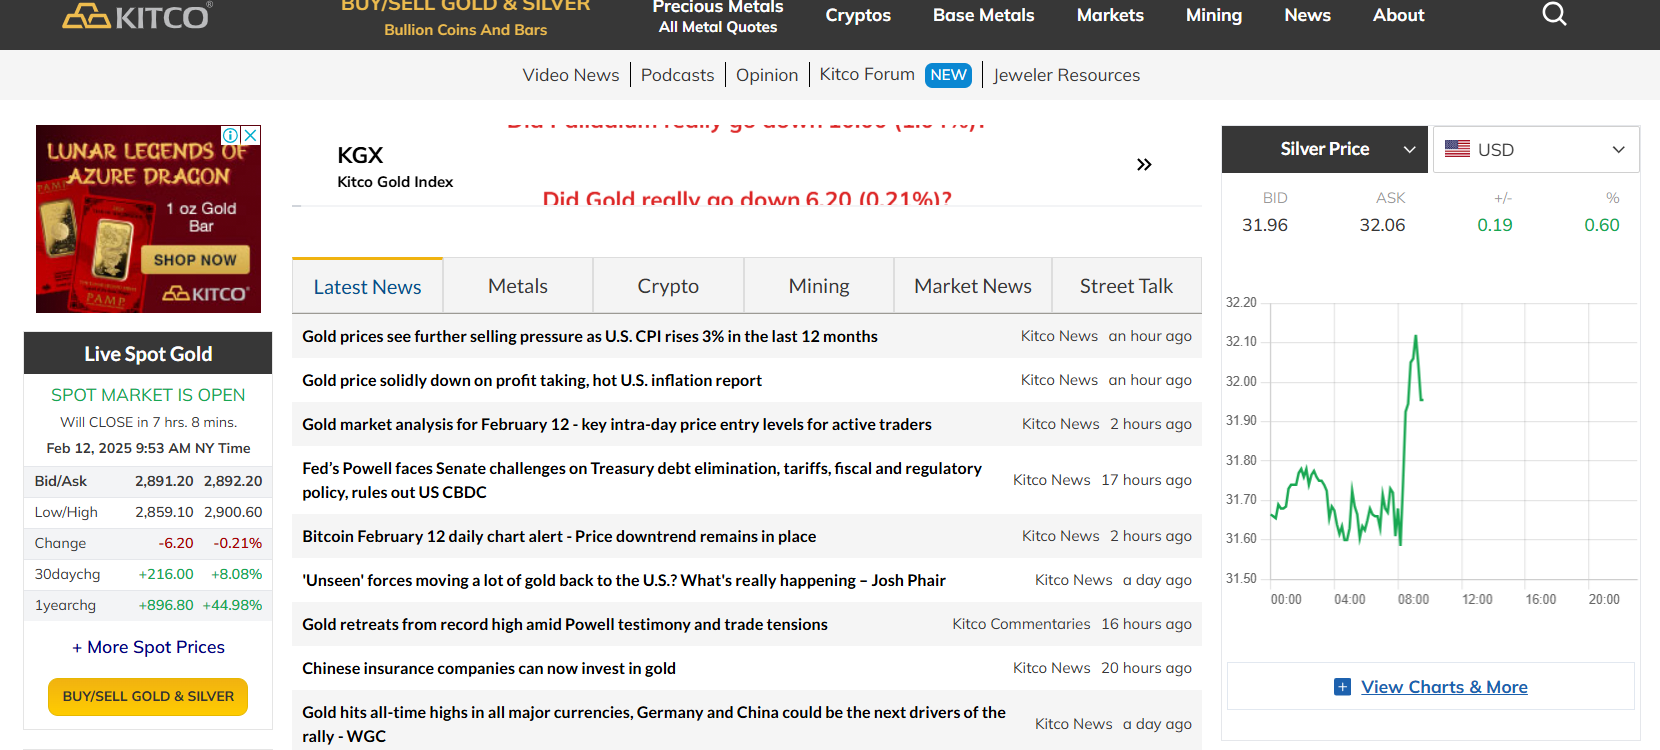1660x750 pixels.
Task: Open the Mining menu in header
Action: (1214, 15)
